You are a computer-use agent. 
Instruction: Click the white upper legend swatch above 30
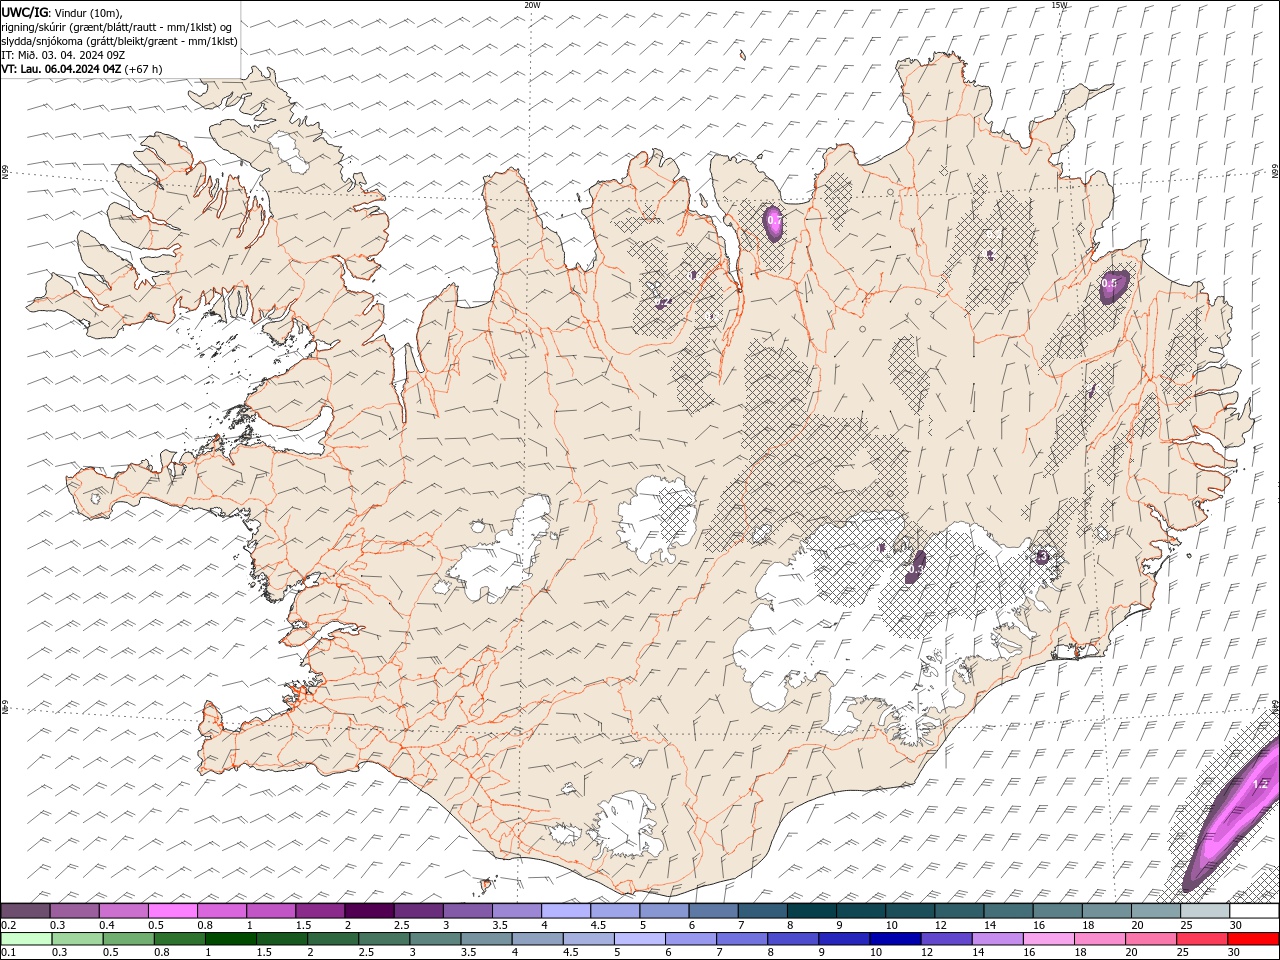coord(1254,911)
